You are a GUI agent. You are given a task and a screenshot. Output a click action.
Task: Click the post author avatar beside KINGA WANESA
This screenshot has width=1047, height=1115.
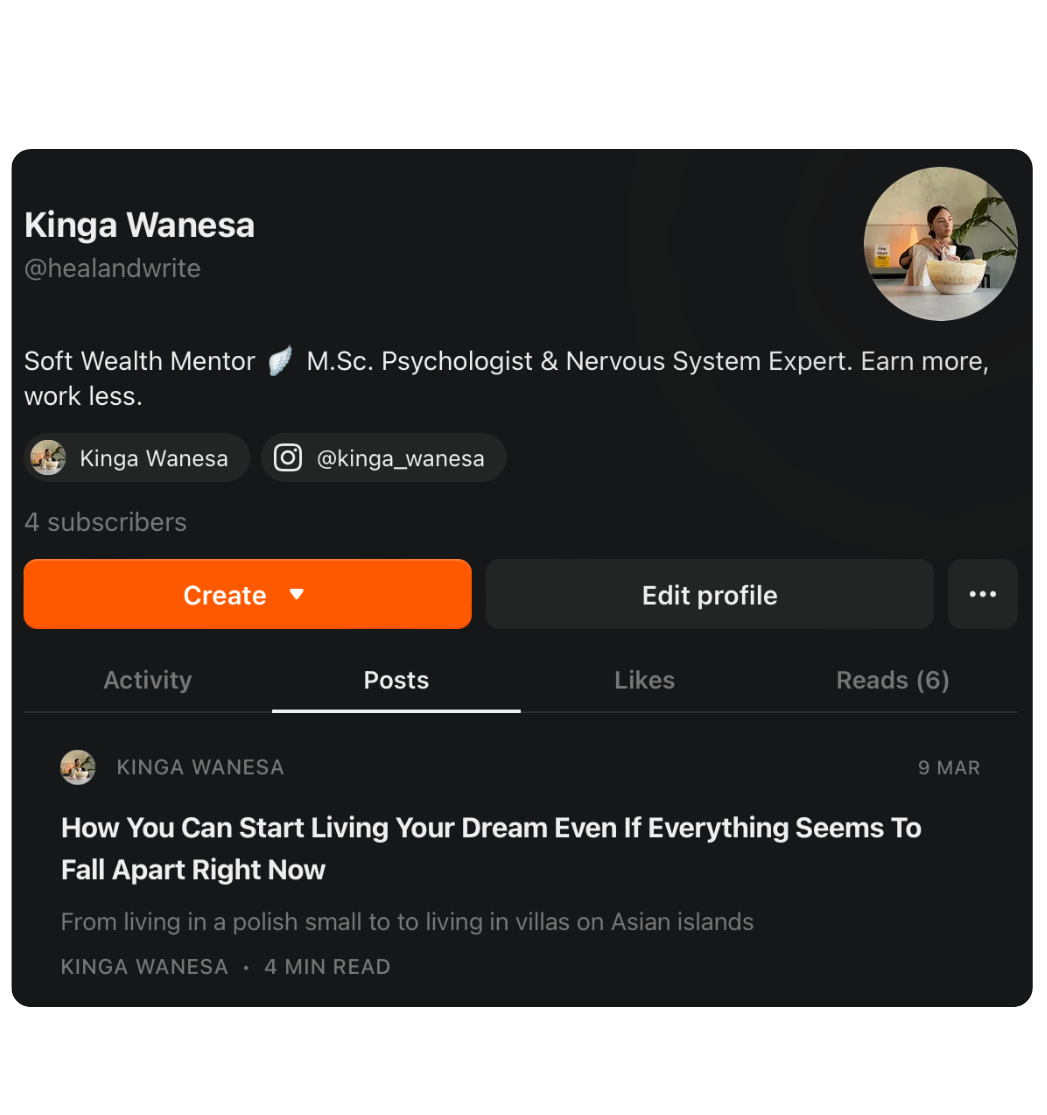78,767
